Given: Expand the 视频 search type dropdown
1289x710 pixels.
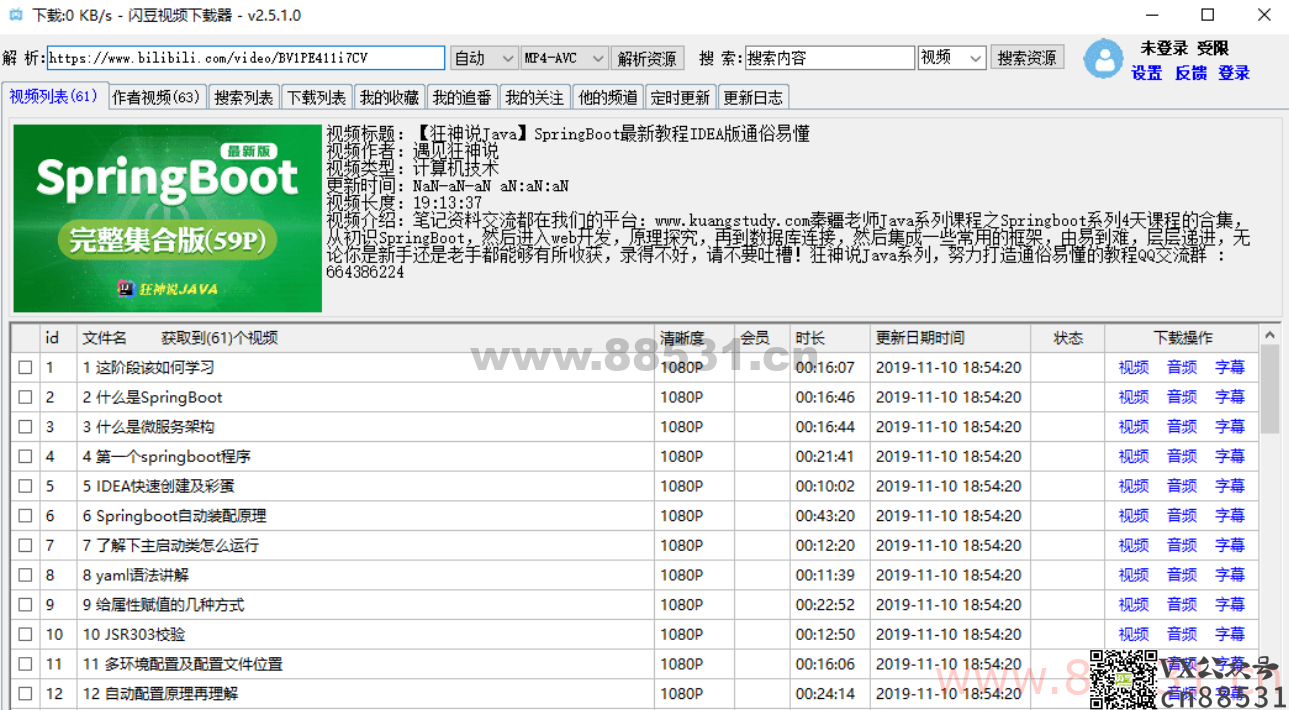Looking at the screenshot, I should [952, 58].
